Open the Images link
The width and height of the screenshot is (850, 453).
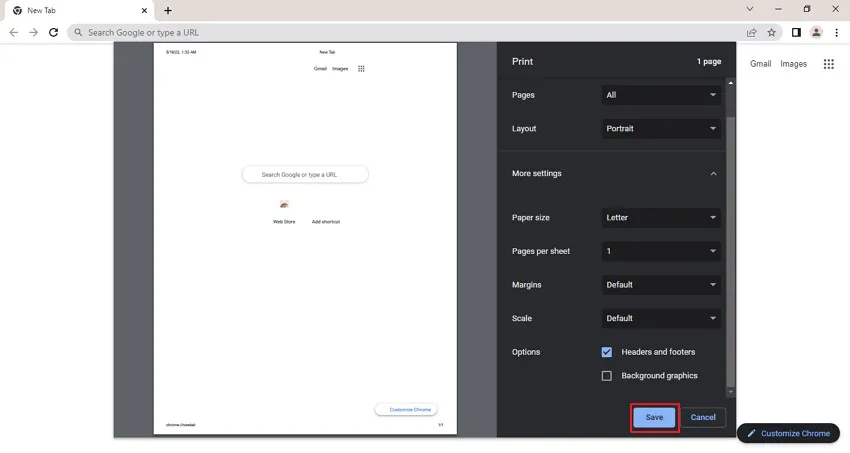(793, 64)
